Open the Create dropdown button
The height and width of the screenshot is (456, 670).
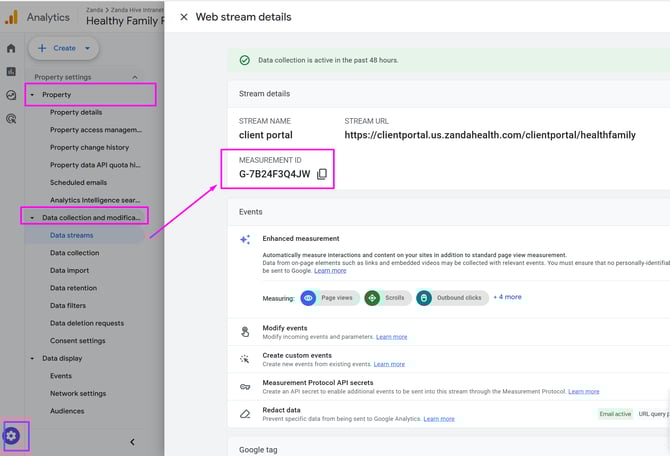click(x=63, y=48)
